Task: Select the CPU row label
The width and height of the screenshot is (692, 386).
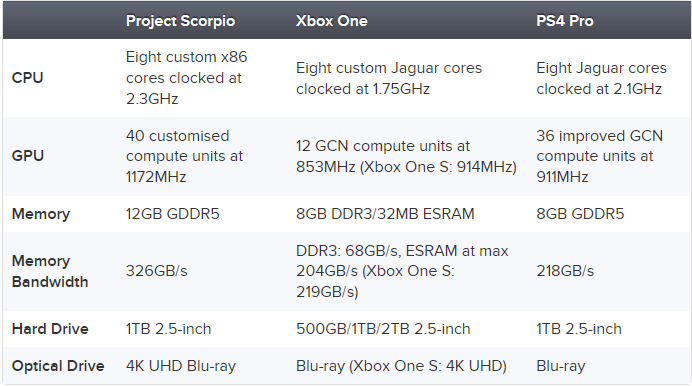Action: coord(27,78)
